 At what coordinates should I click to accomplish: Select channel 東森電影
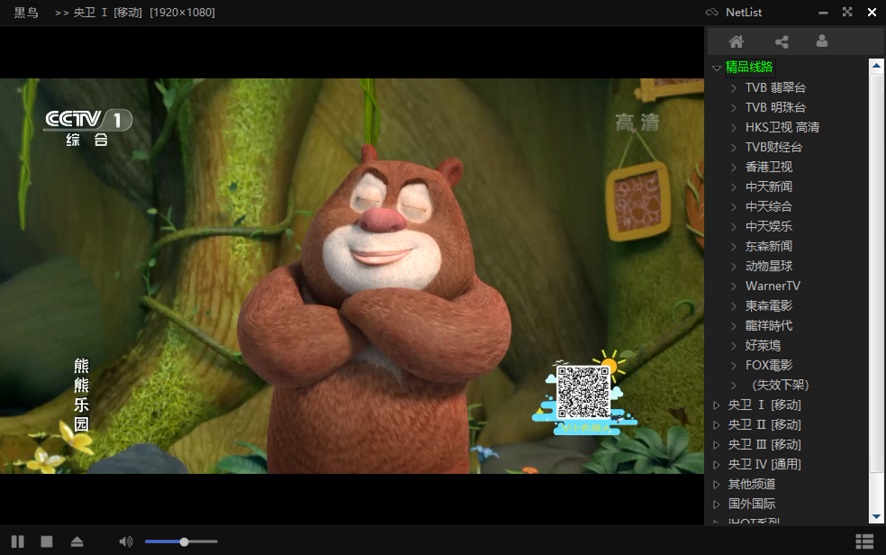pos(768,306)
